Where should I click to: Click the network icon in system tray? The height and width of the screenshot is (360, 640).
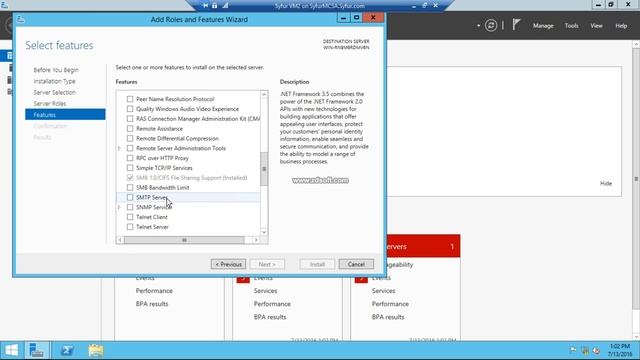click(585, 350)
